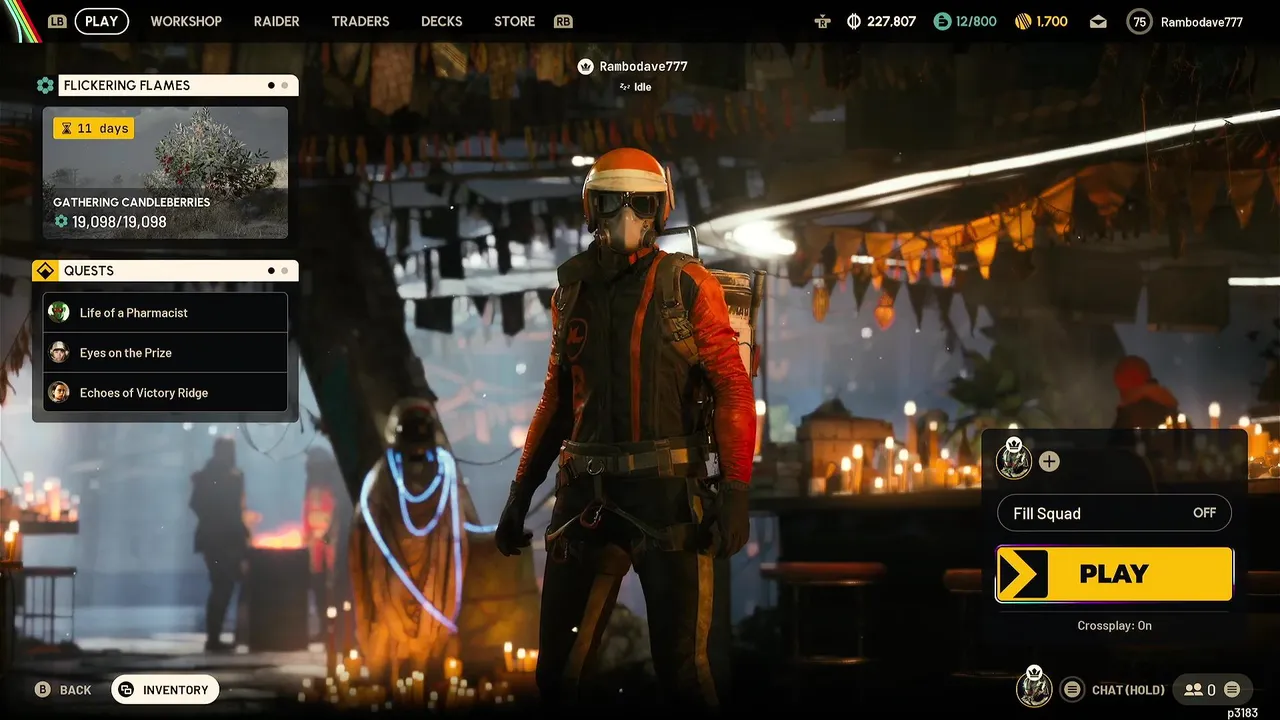Click the Echoes of Victory Ridge trader portrait
Viewport: 1280px width, 720px height.
click(59, 392)
